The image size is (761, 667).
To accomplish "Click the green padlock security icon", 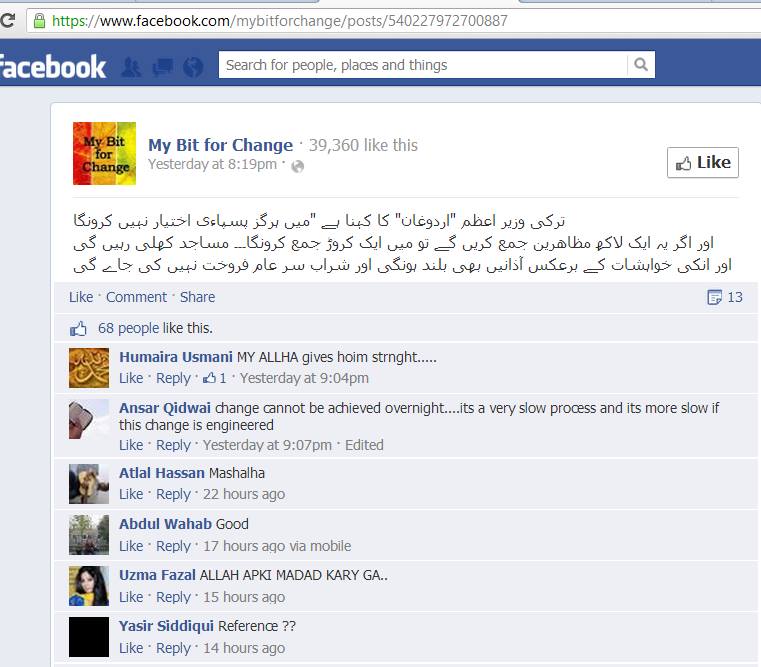I will tap(39, 21).
